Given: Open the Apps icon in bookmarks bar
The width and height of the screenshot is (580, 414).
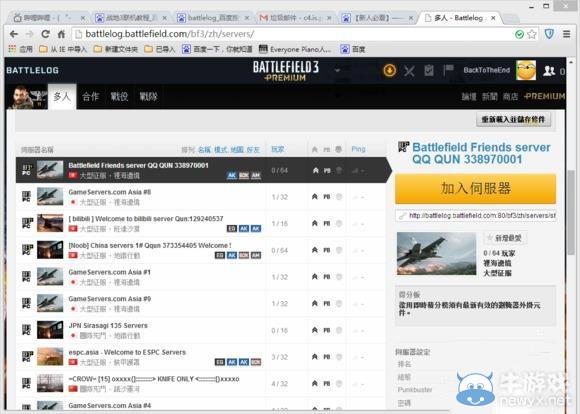Looking at the screenshot, I should tap(12, 49).
